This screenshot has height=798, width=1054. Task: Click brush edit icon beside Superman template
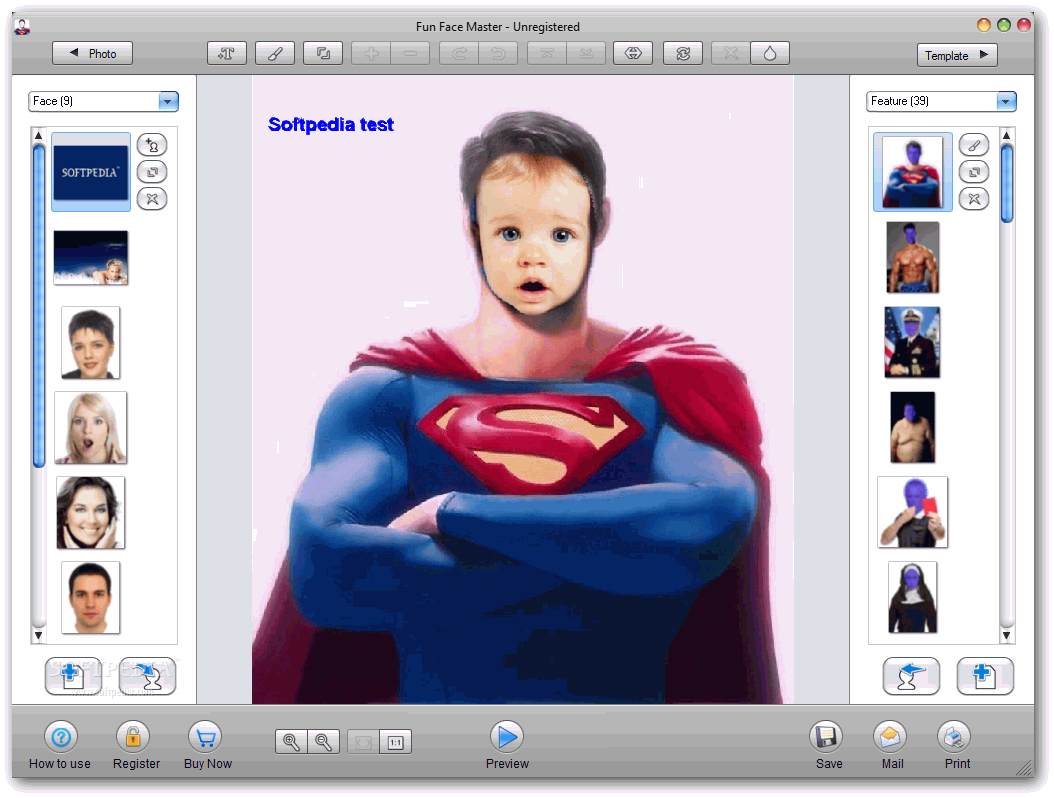[x=974, y=145]
